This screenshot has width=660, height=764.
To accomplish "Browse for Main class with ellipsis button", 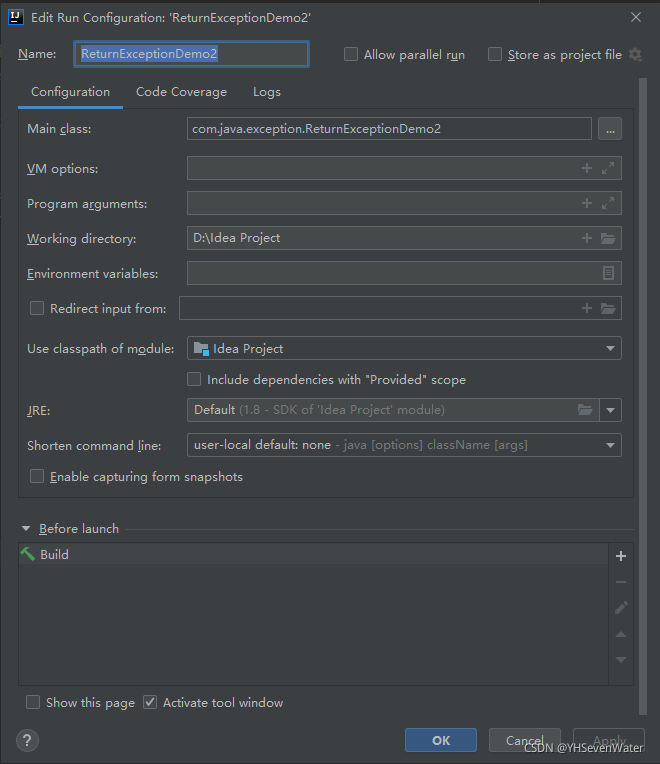I will point(610,129).
